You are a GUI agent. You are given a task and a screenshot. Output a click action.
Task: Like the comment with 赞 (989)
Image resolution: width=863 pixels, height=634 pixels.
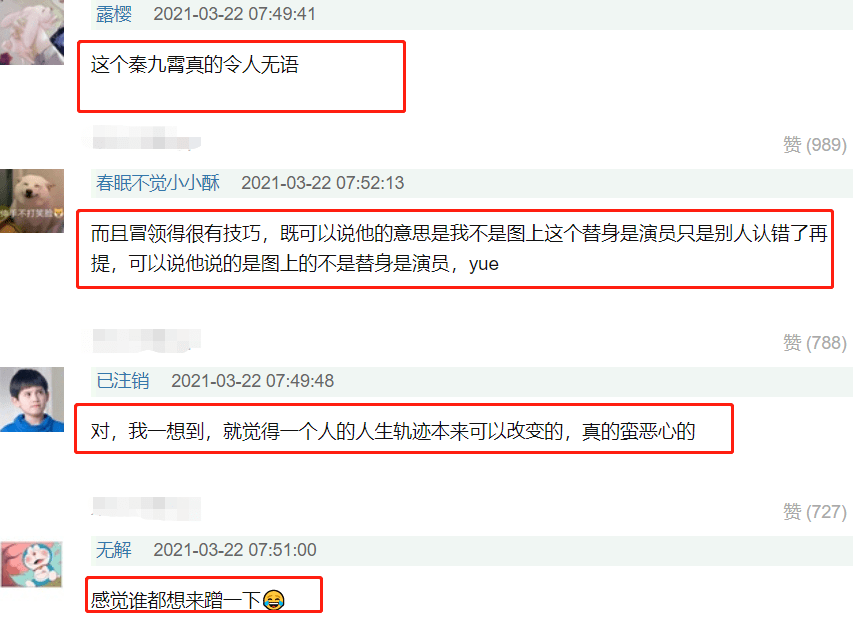(815, 145)
